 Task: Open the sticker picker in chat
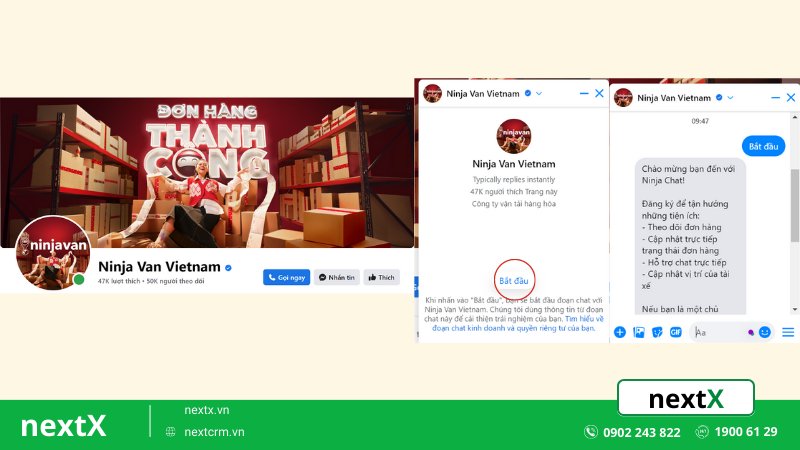click(657, 332)
